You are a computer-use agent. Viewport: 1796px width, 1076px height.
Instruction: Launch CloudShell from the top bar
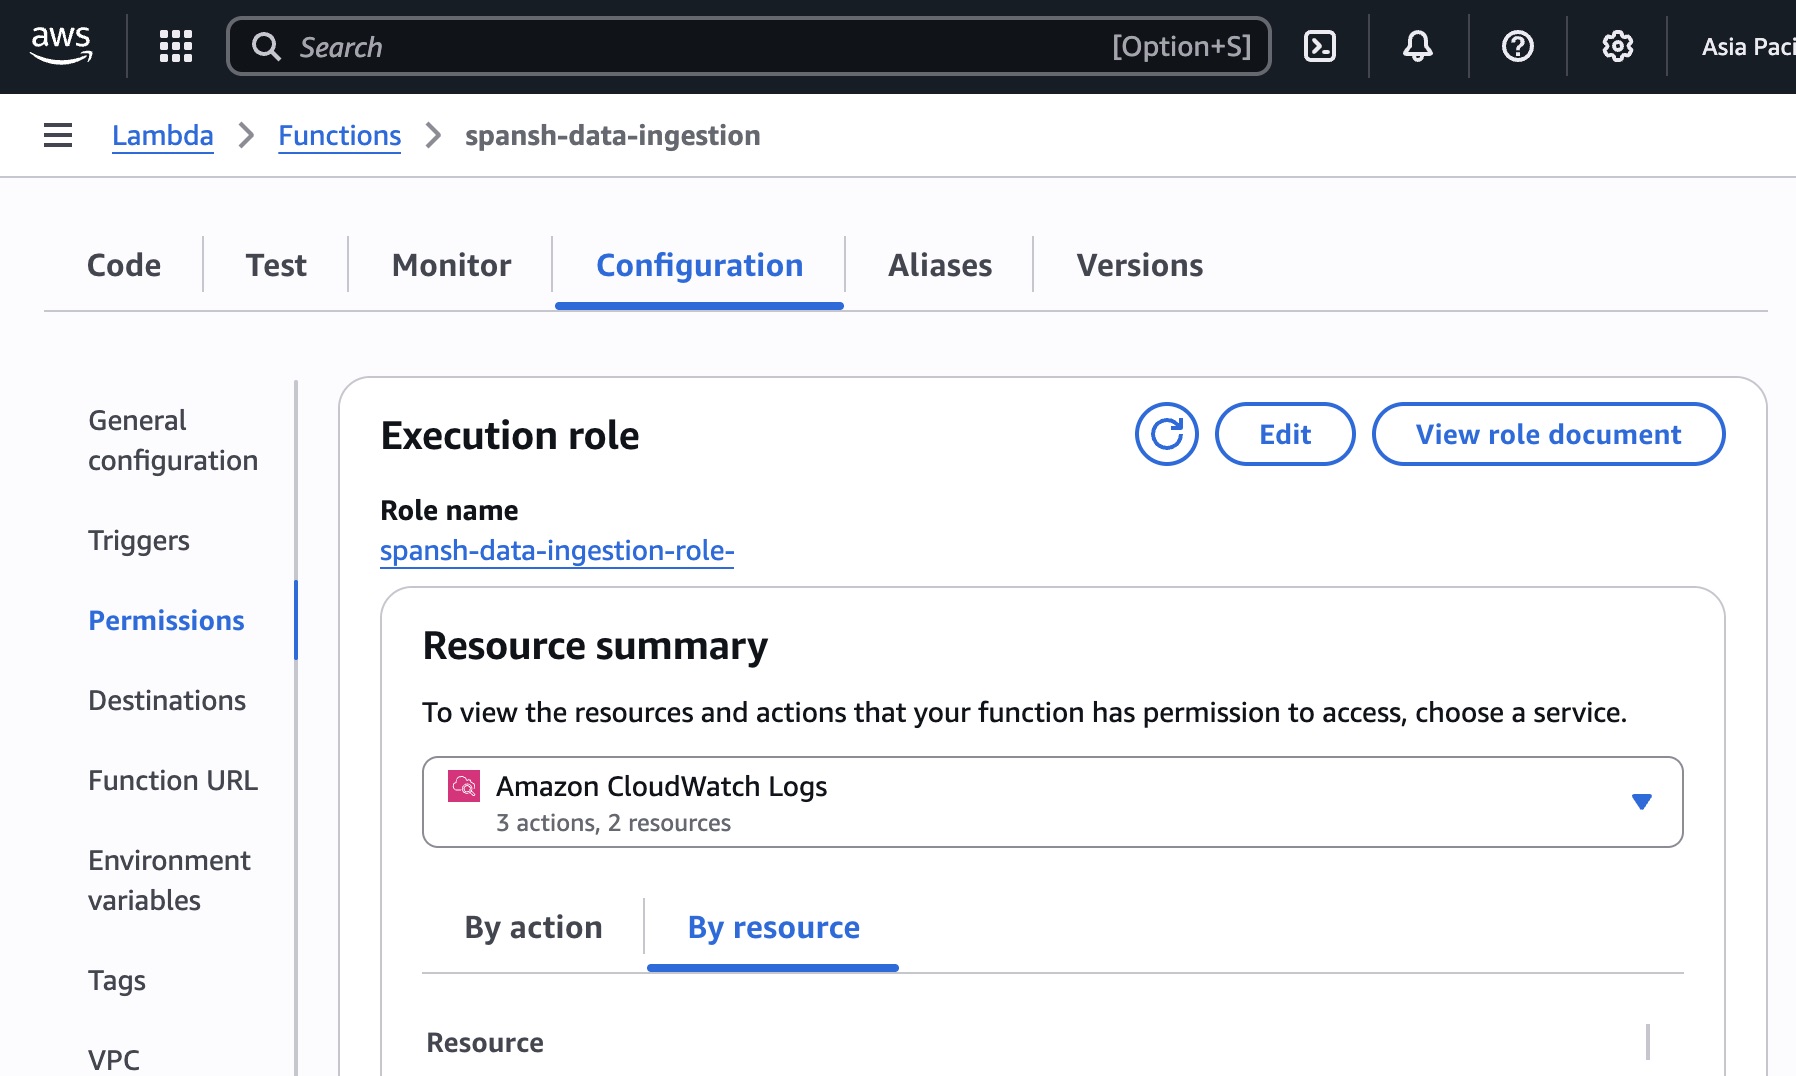(1320, 46)
